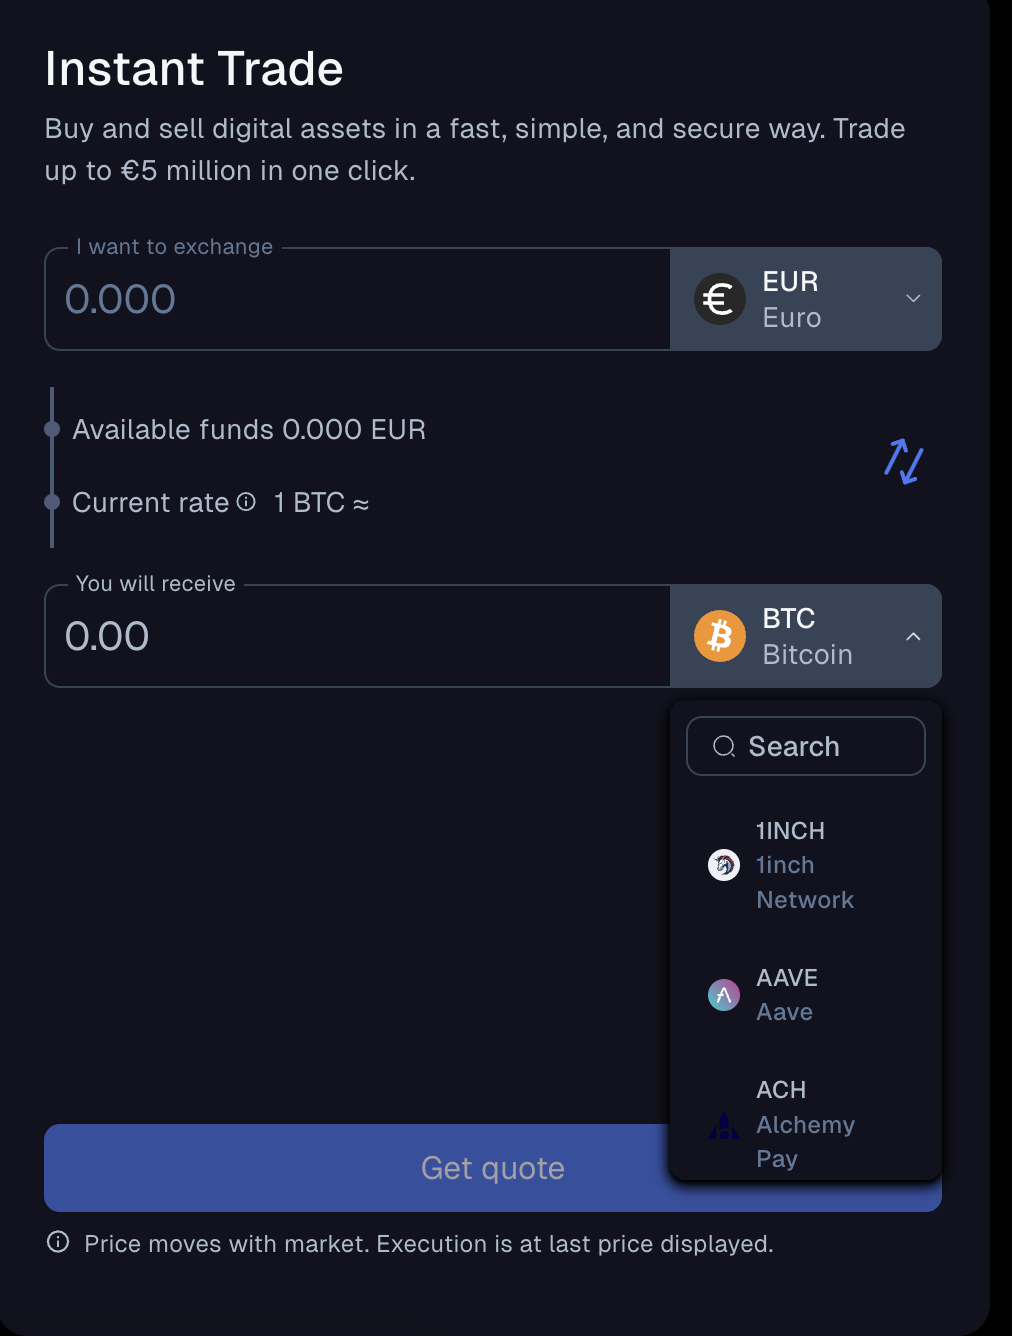Click the info icon beside the price disclaimer
1012x1336 pixels.
click(x=57, y=1243)
